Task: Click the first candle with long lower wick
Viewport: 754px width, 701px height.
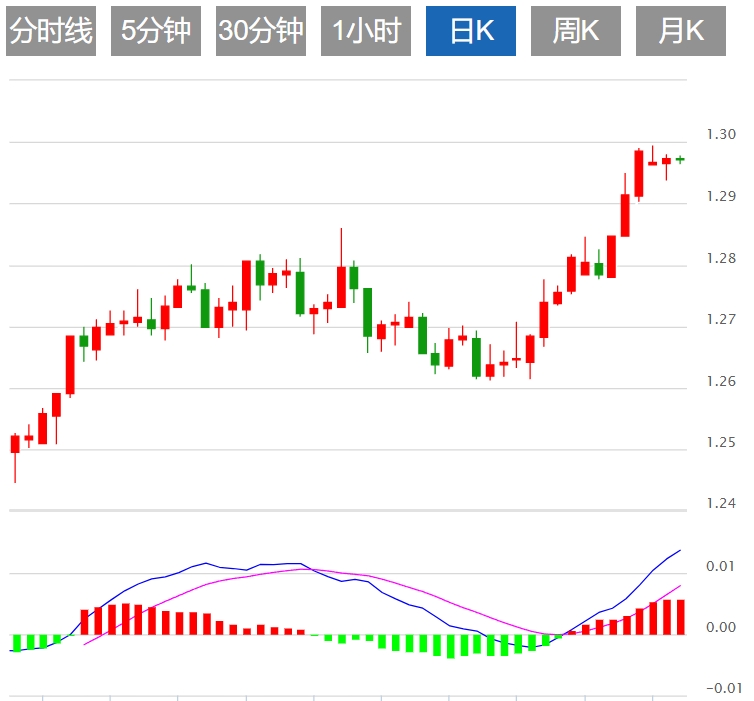Action: [15, 458]
